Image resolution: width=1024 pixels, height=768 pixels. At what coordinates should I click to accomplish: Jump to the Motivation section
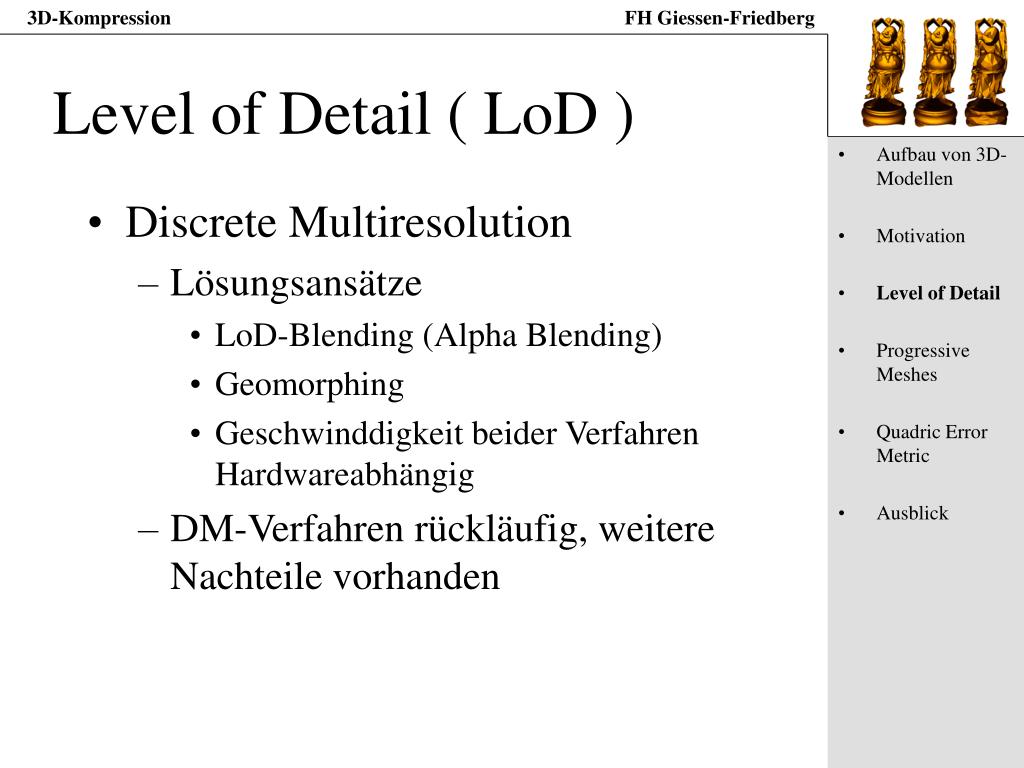(920, 236)
